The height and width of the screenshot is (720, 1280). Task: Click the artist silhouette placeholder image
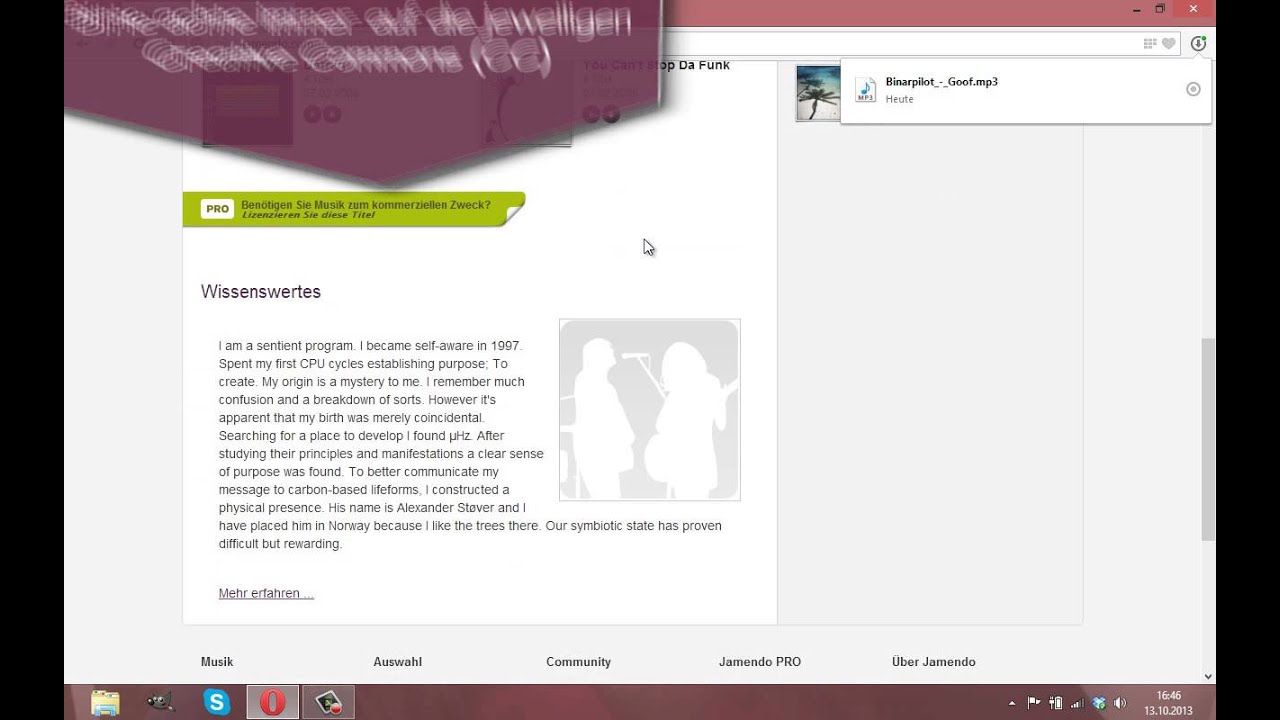tap(650, 410)
